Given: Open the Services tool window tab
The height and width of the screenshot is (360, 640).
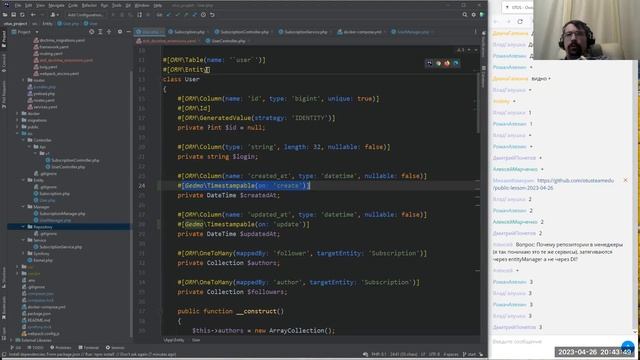Looking at the screenshot, I should click(x=115, y=348).
